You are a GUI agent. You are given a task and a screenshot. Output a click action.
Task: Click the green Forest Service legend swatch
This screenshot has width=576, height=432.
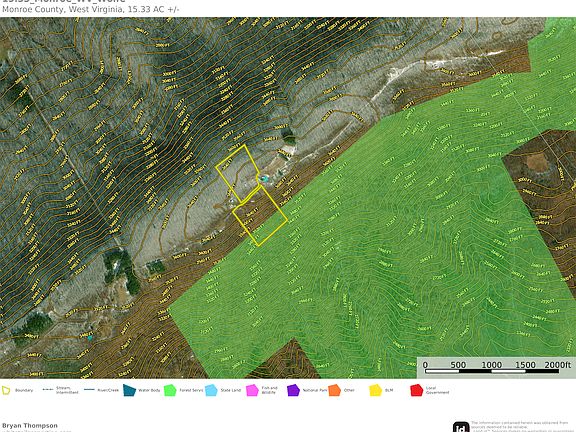coord(170,390)
